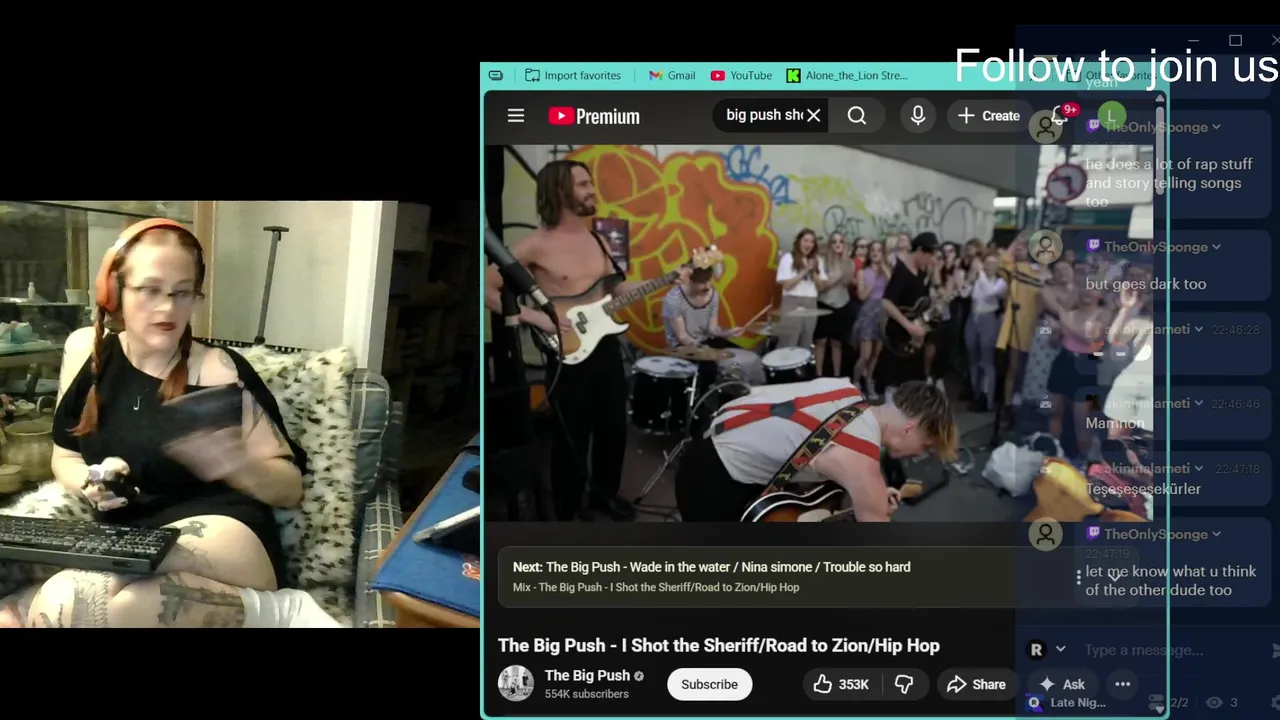The image size is (1280, 720).
Task: Open The Big Push channel avatar
Action: pos(516,684)
